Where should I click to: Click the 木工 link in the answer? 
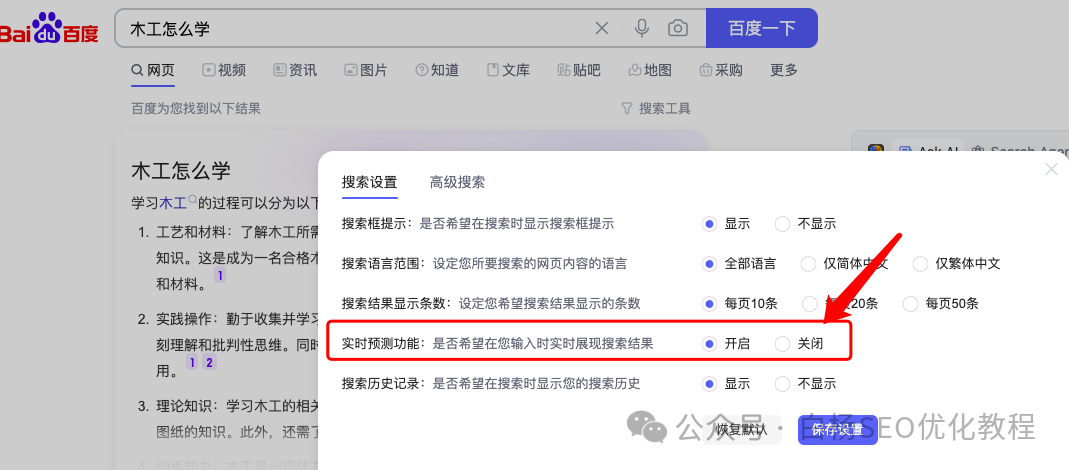coord(172,203)
